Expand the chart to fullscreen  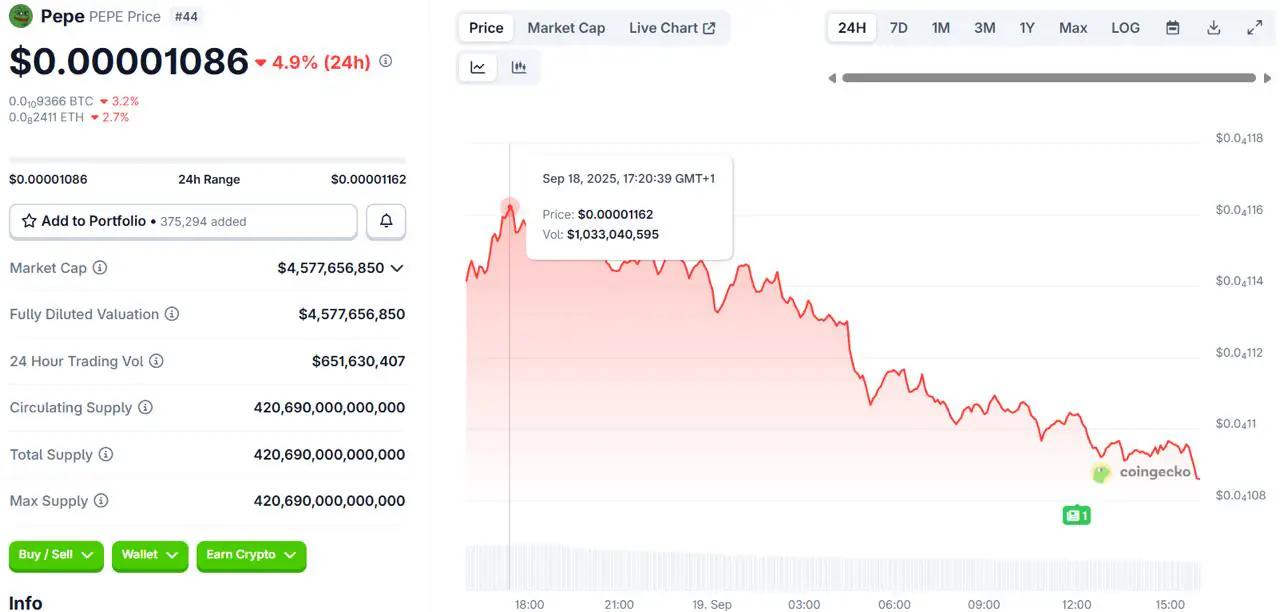[x=1254, y=28]
